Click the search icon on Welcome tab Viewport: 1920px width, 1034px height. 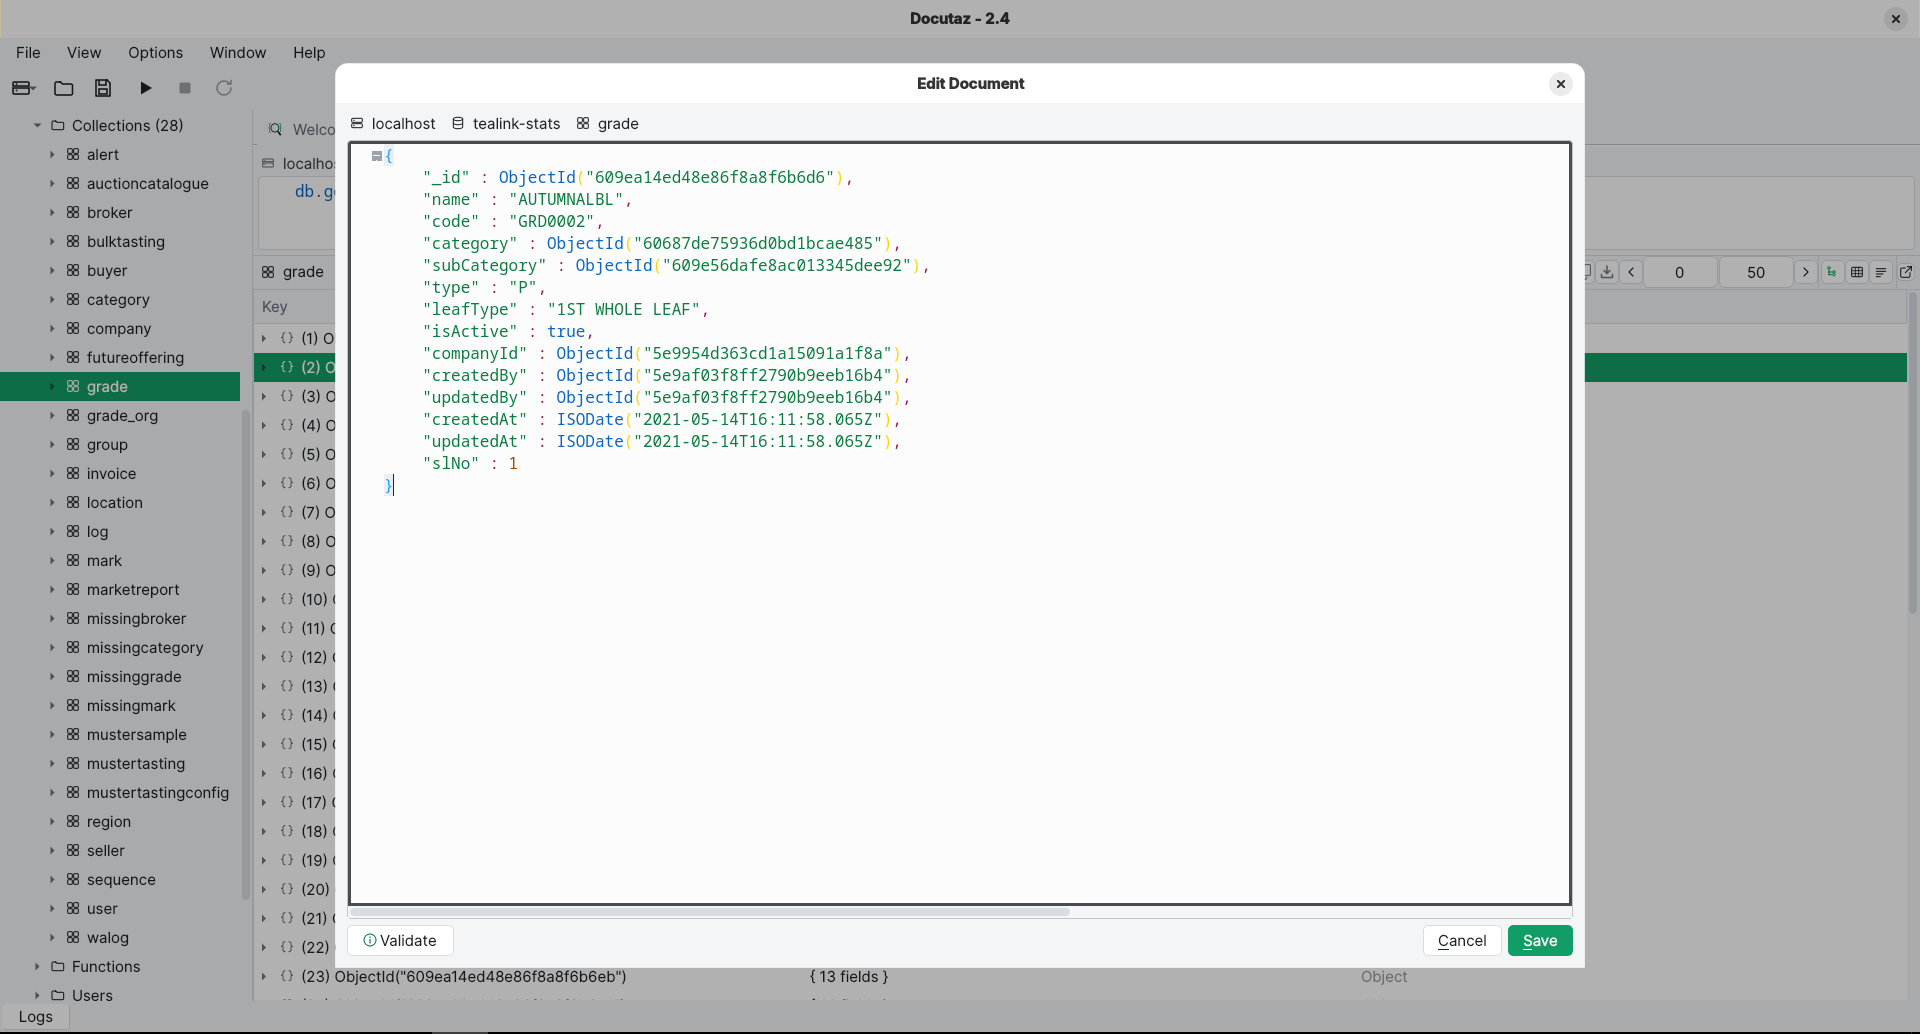coord(275,129)
